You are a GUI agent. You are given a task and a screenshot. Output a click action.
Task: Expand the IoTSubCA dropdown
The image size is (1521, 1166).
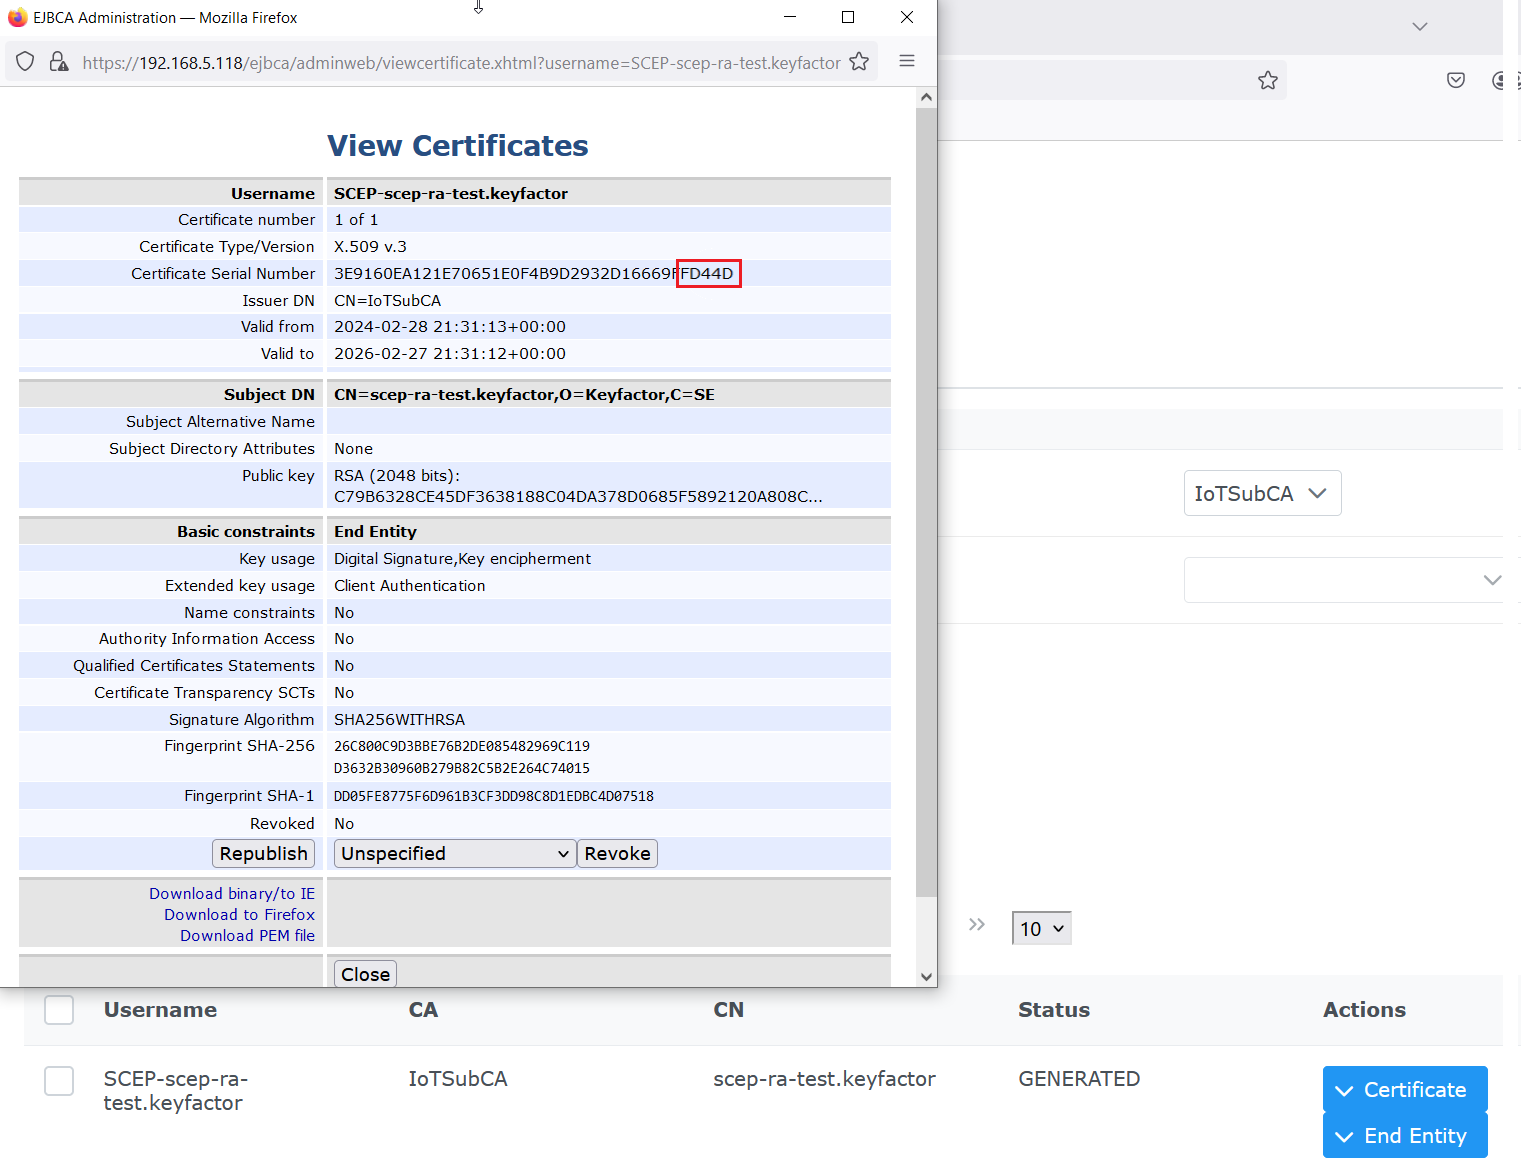1262,494
